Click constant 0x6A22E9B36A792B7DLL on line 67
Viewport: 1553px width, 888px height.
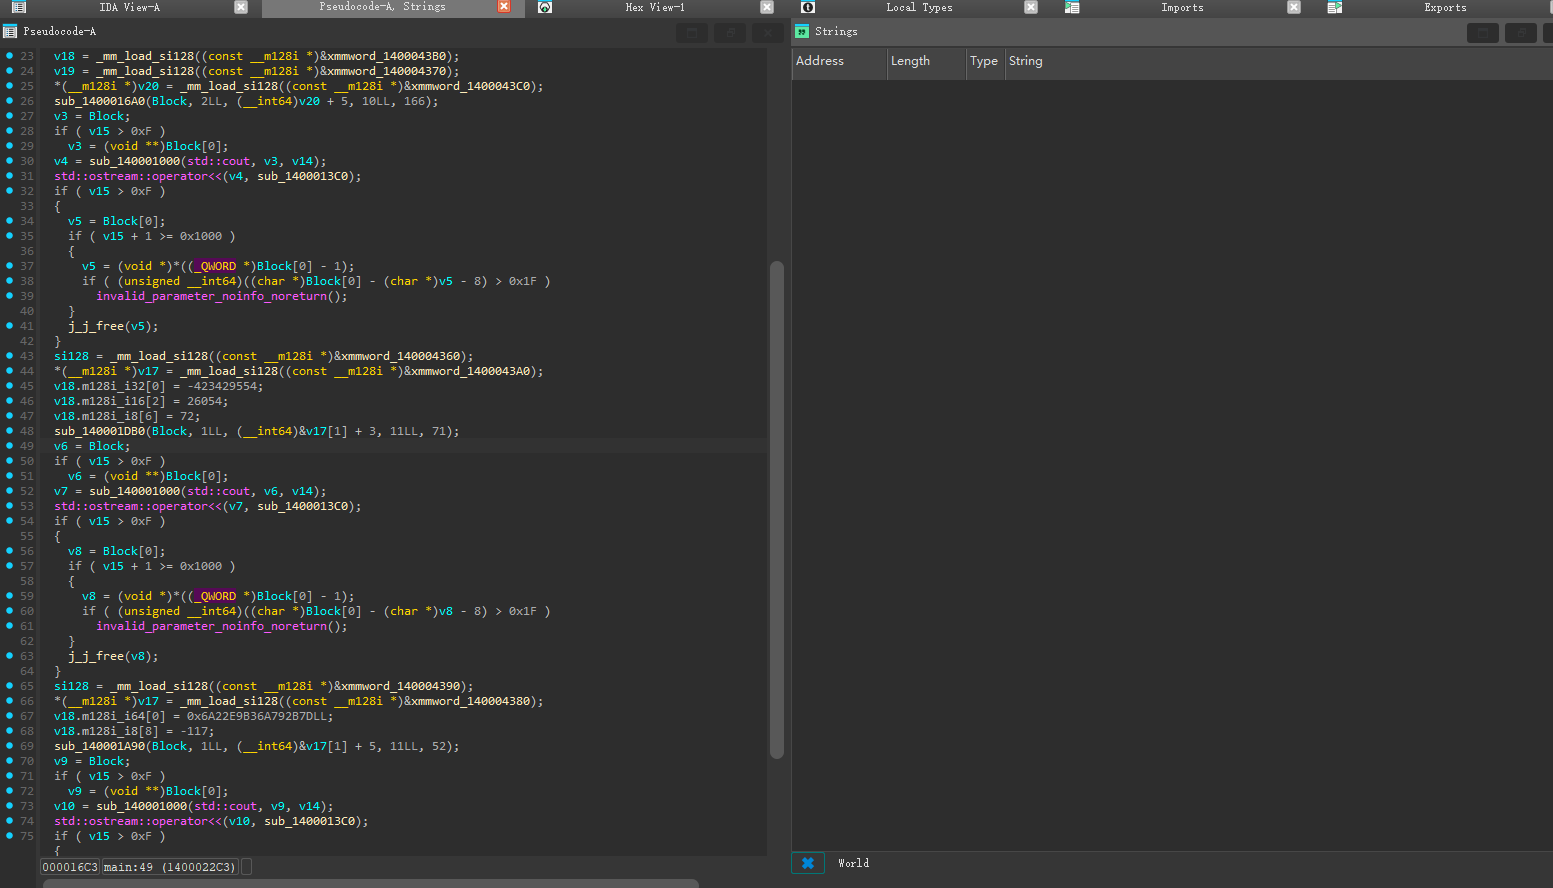[257, 716]
